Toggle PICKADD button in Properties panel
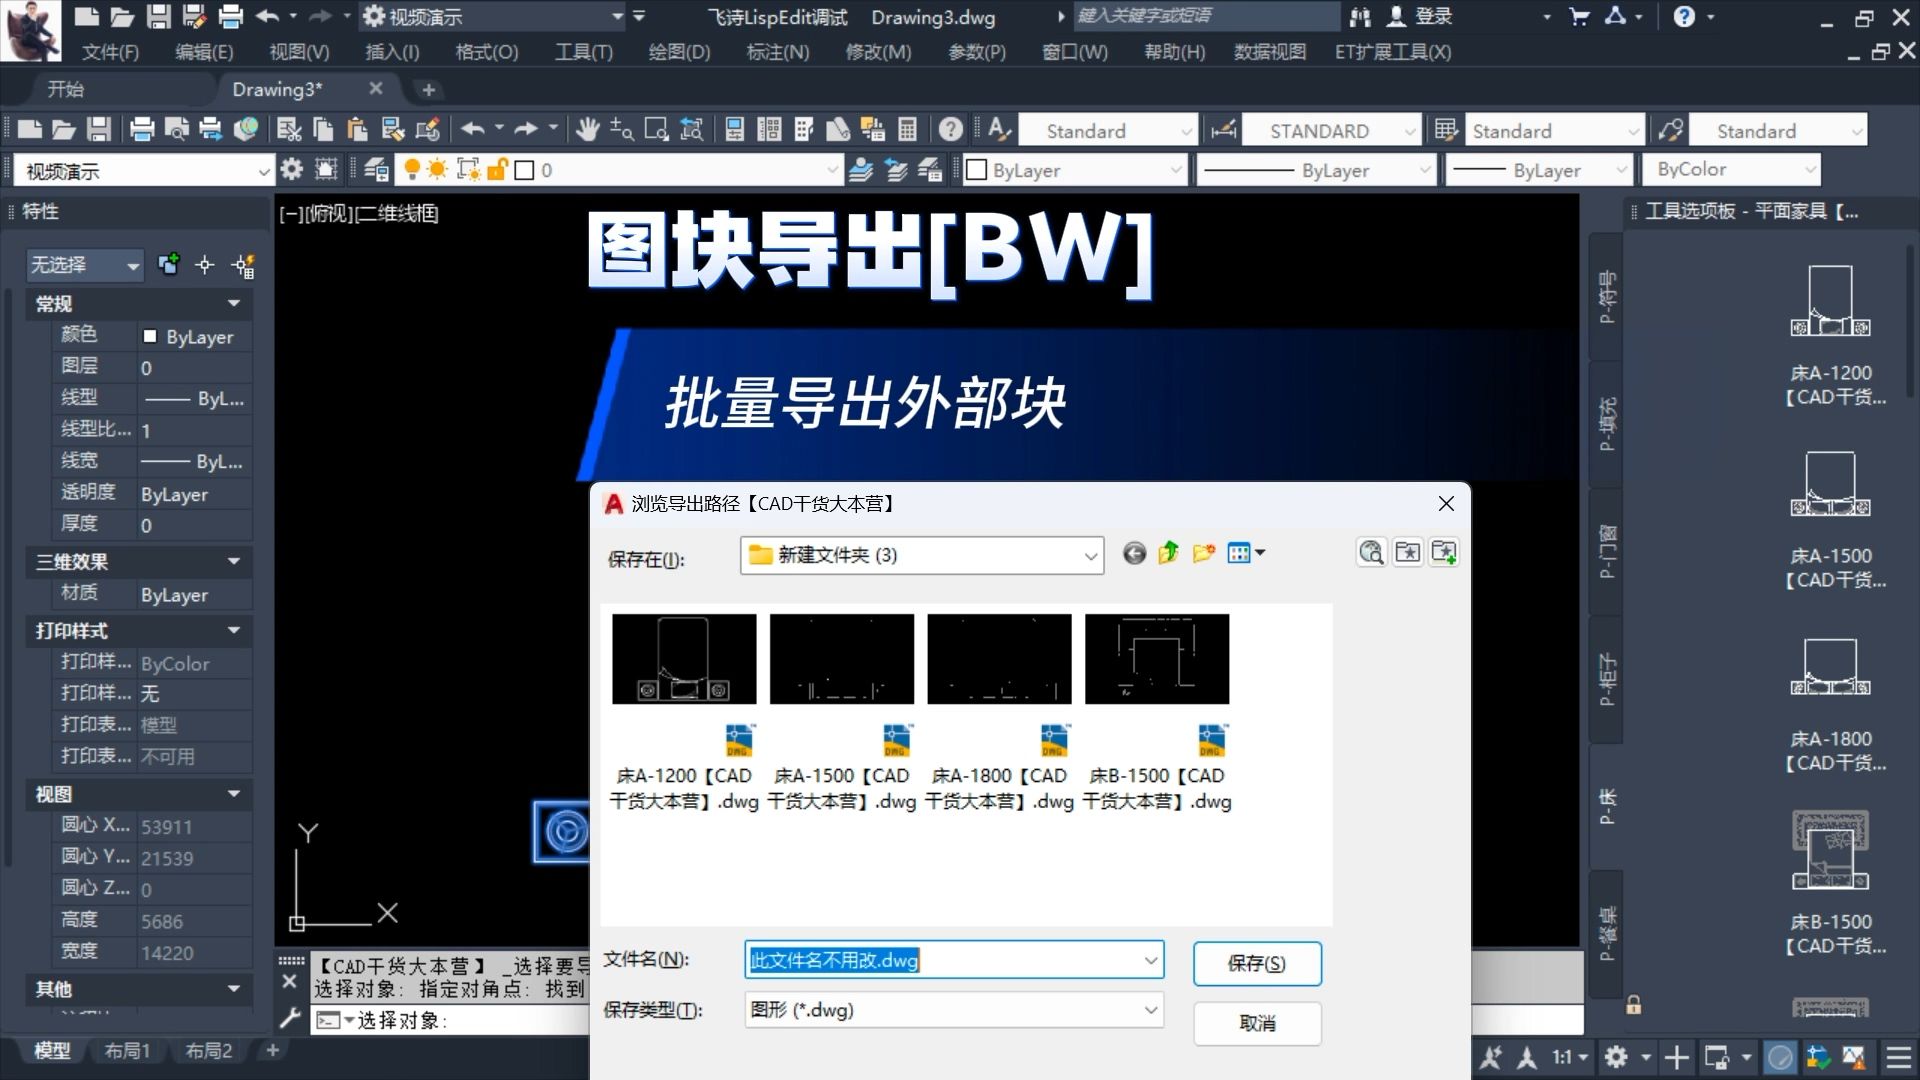Screen dimensions: 1920x1080 pyautogui.click(x=169, y=264)
